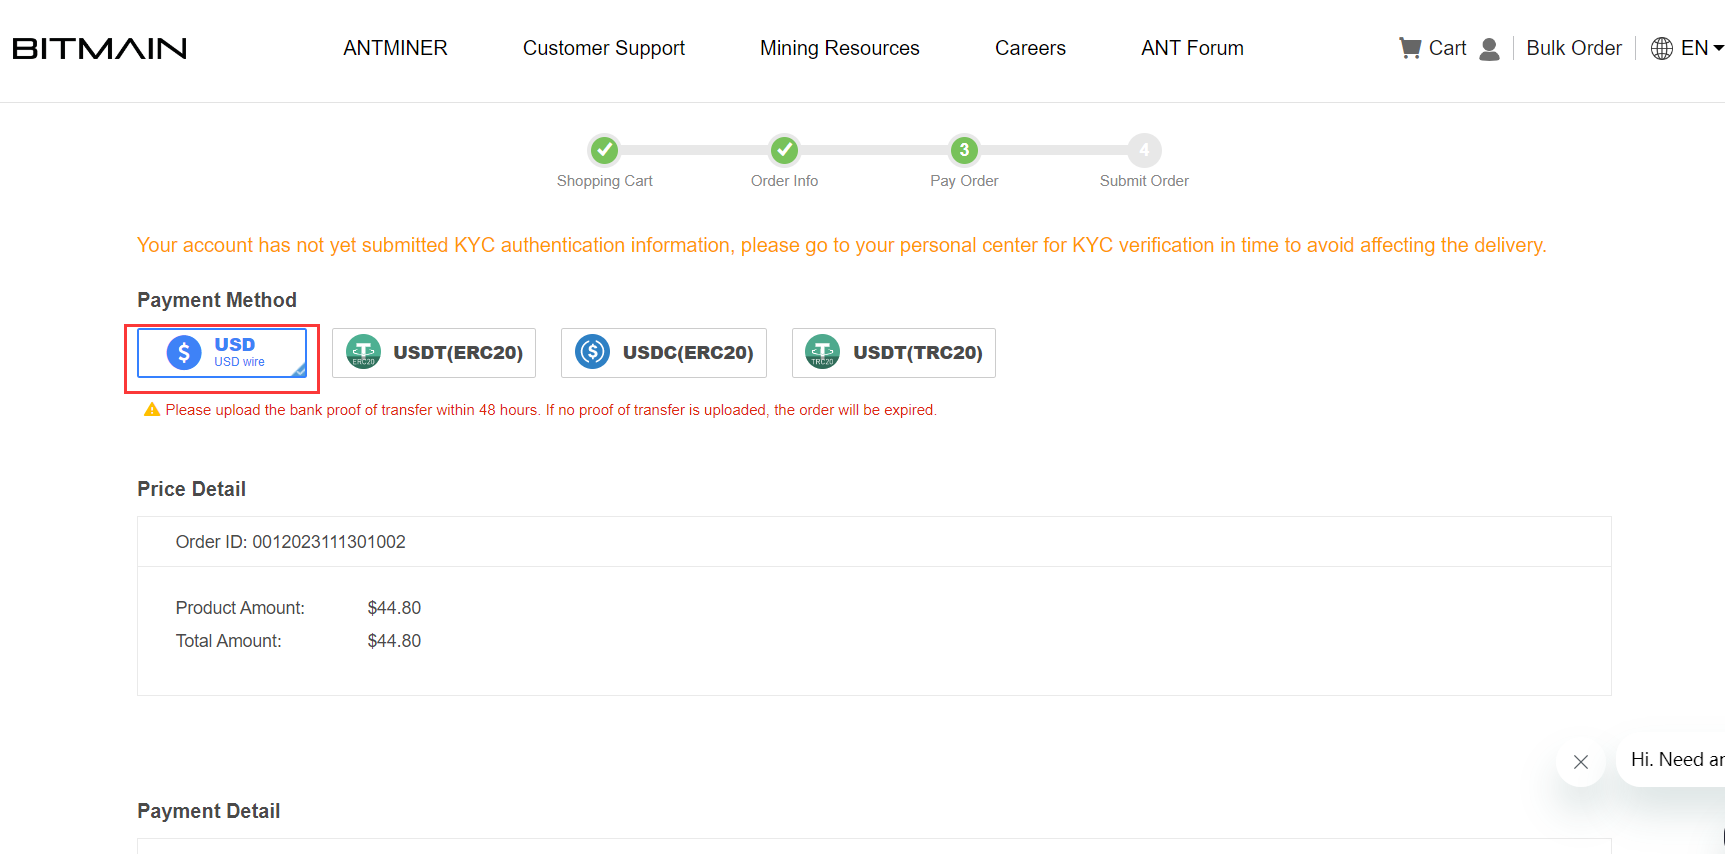Click the Submit Order step 4 circle
This screenshot has height=854, width=1725.
[1144, 150]
